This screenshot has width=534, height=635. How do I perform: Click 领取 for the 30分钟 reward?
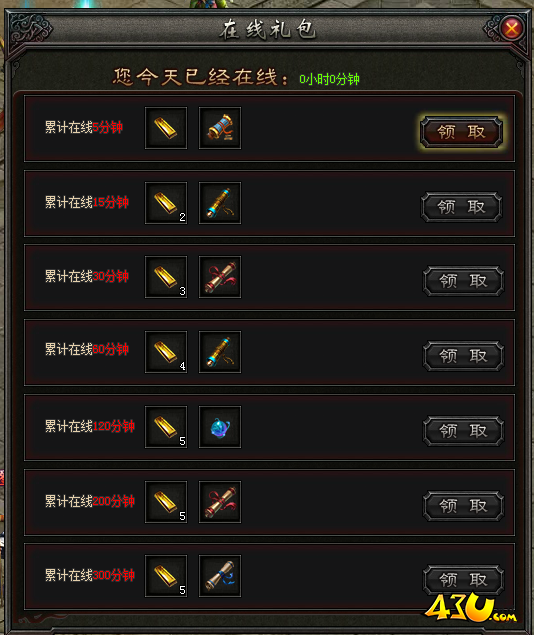(463, 281)
